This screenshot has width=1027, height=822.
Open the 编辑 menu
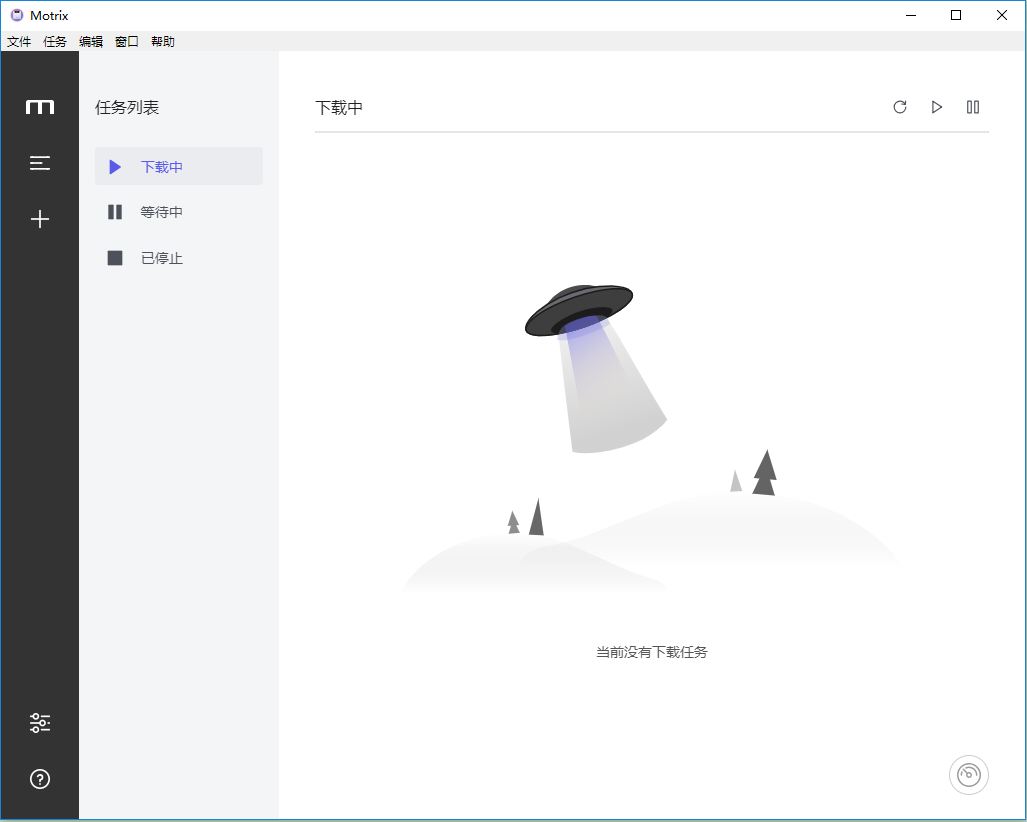[x=91, y=41]
